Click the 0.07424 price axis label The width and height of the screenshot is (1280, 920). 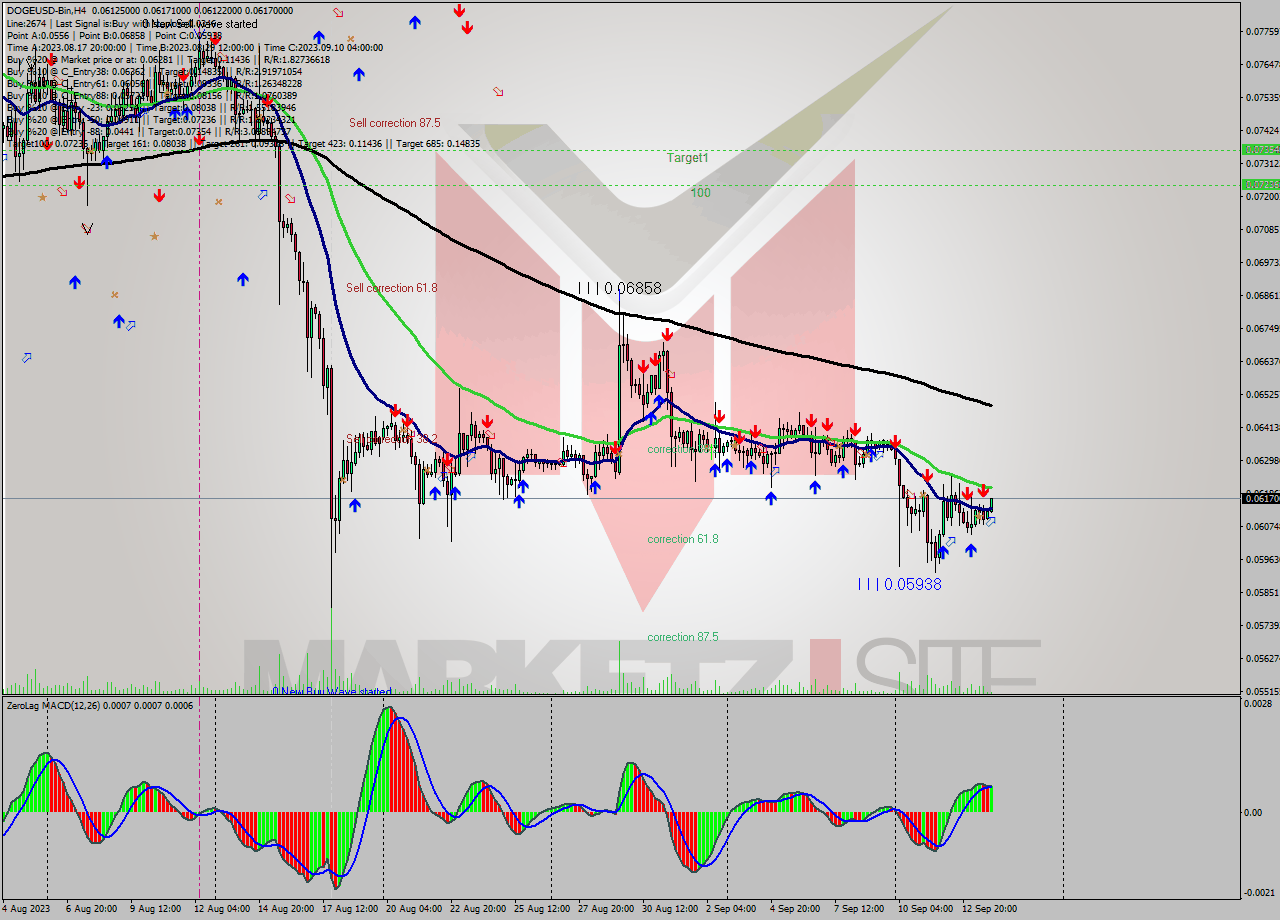(1262, 130)
